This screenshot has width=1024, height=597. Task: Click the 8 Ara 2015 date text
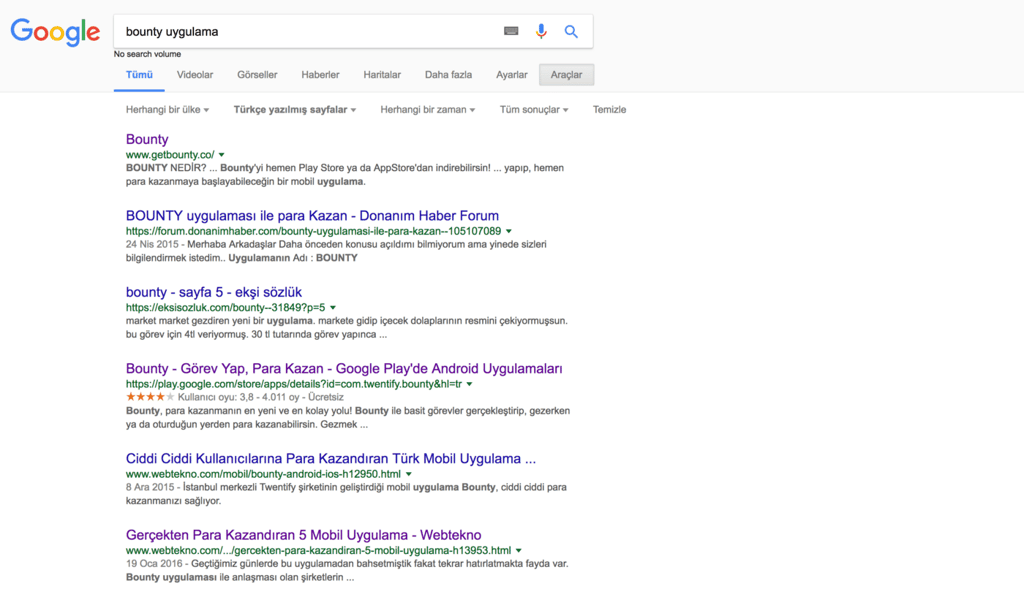(x=150, y=487)
